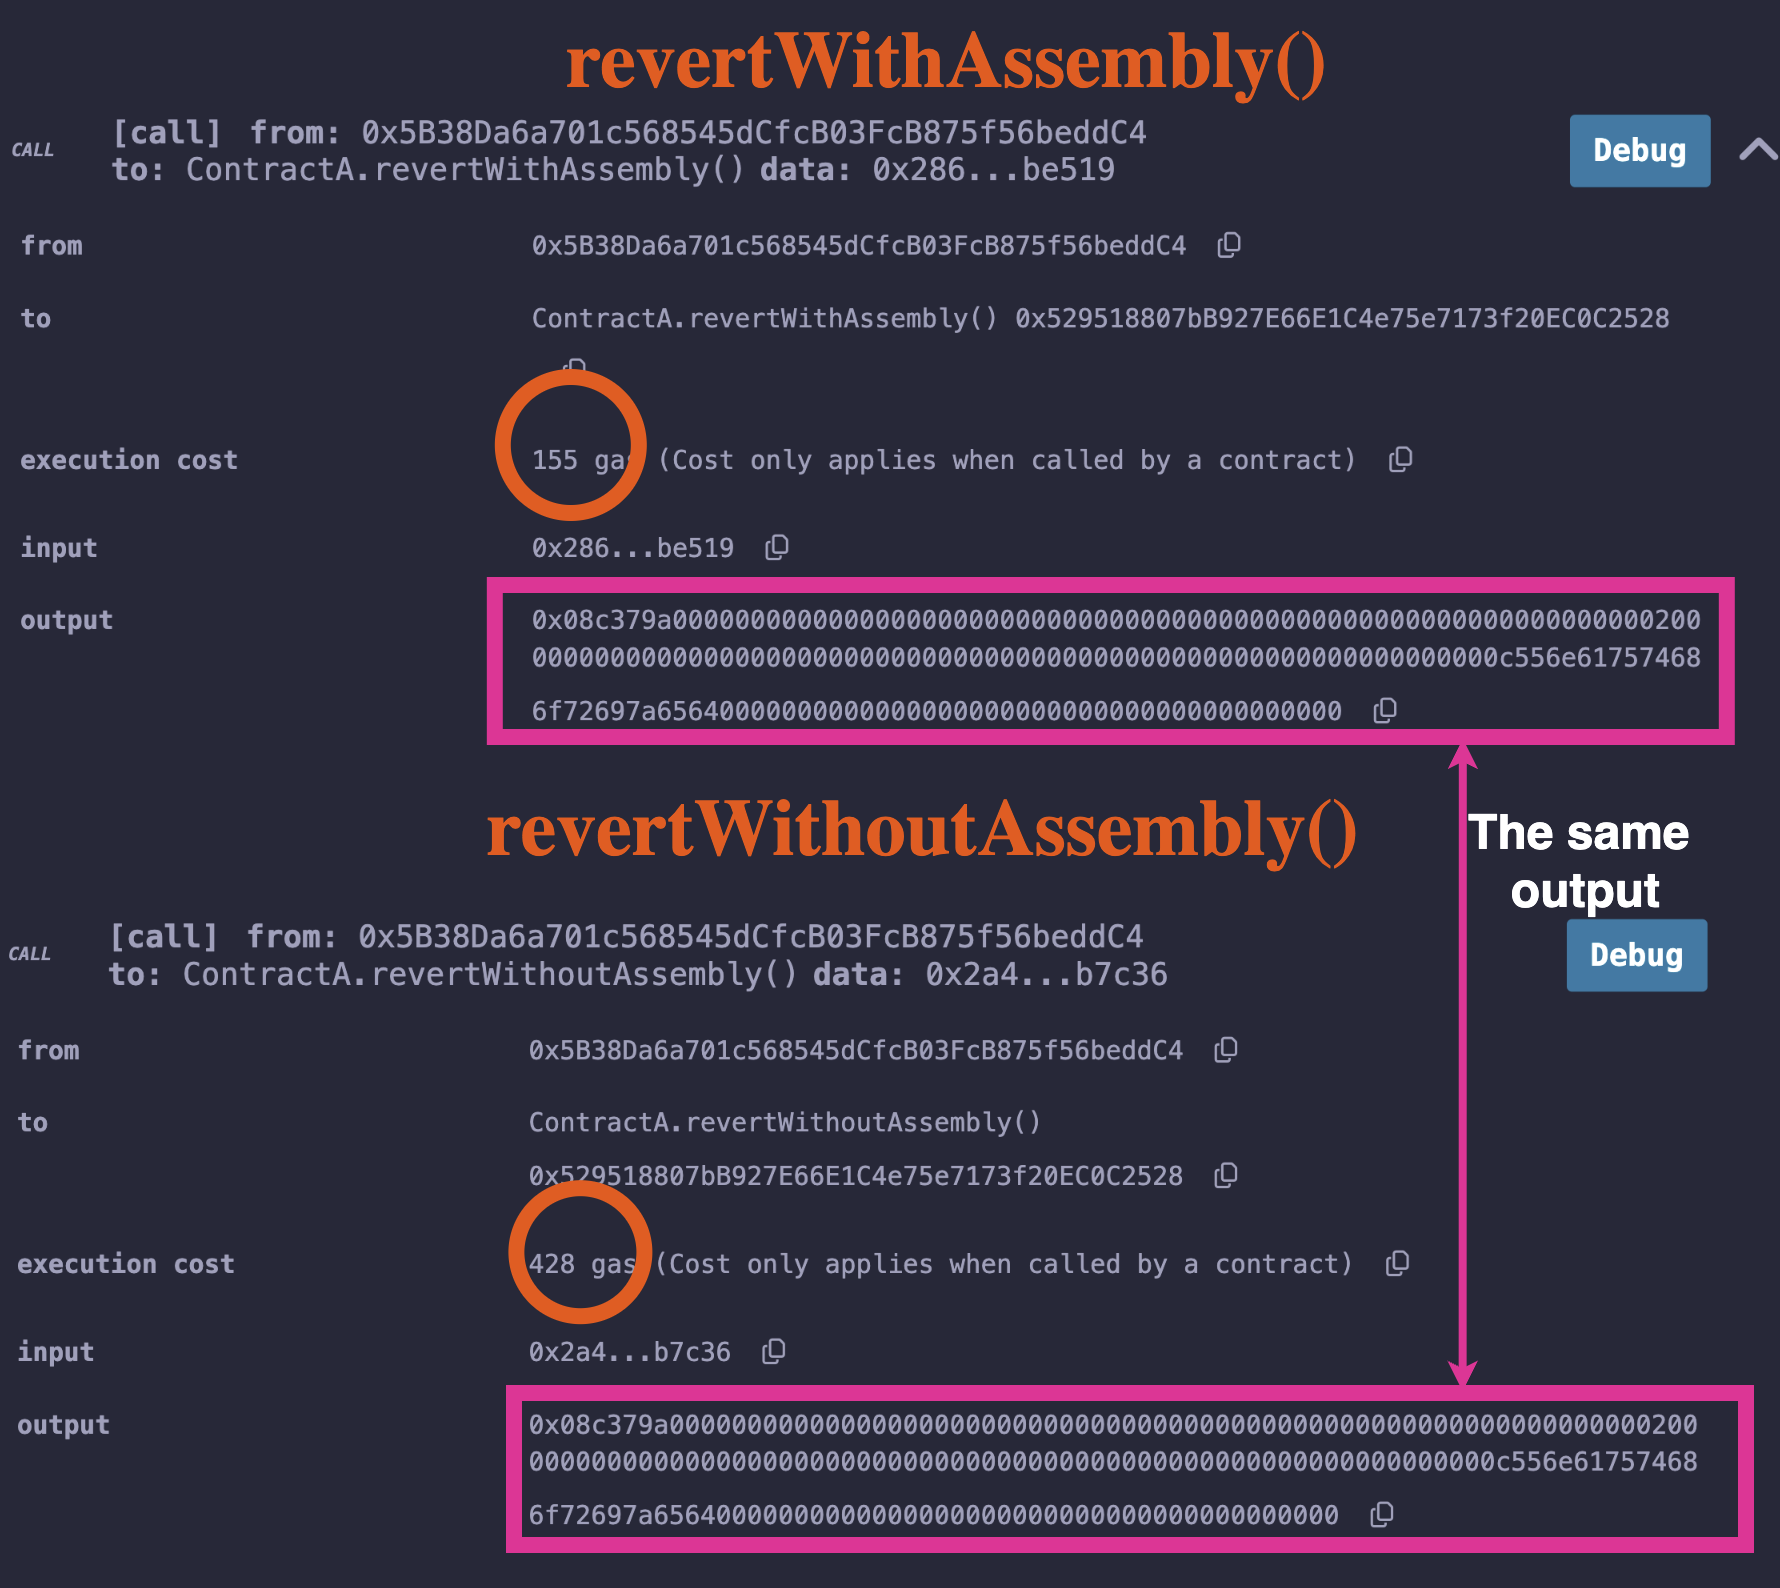Open Debug for the revertWithAssembly transaction
This screenshot has height=1588, width=1780.
click(1640, 151)
